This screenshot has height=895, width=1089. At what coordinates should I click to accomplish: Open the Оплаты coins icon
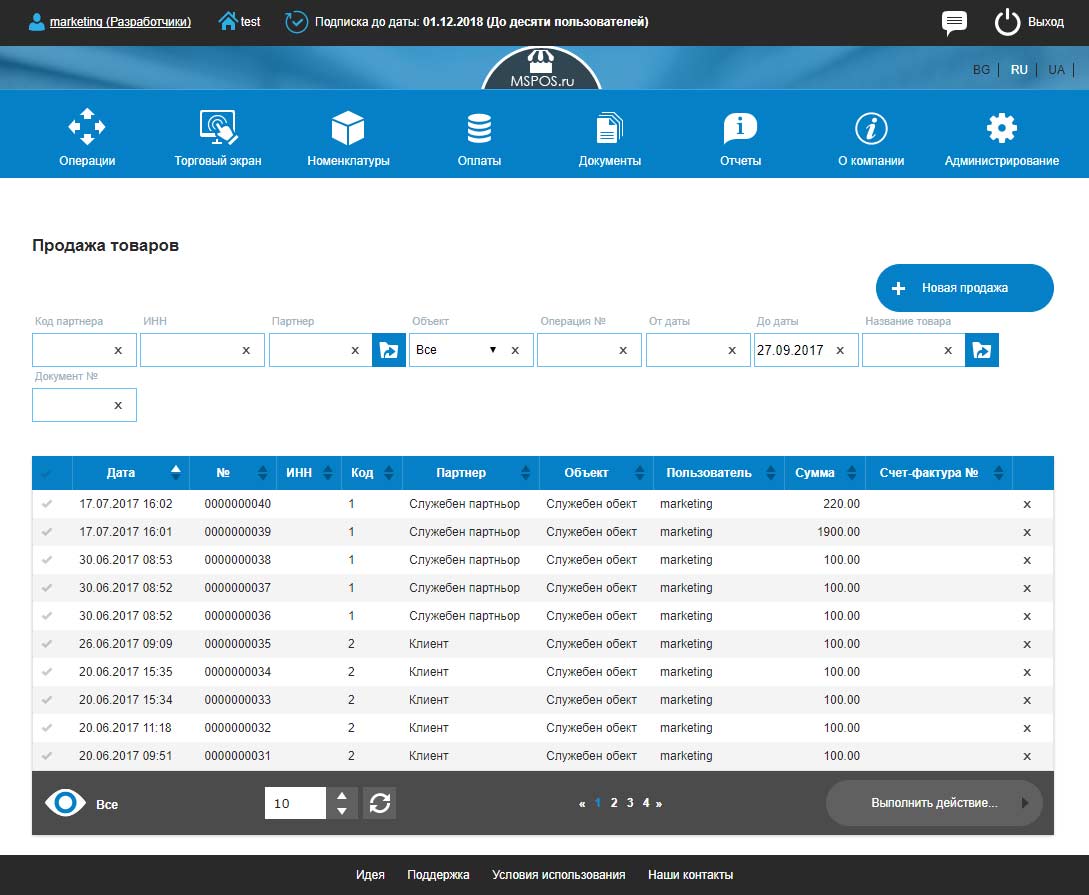479,128
